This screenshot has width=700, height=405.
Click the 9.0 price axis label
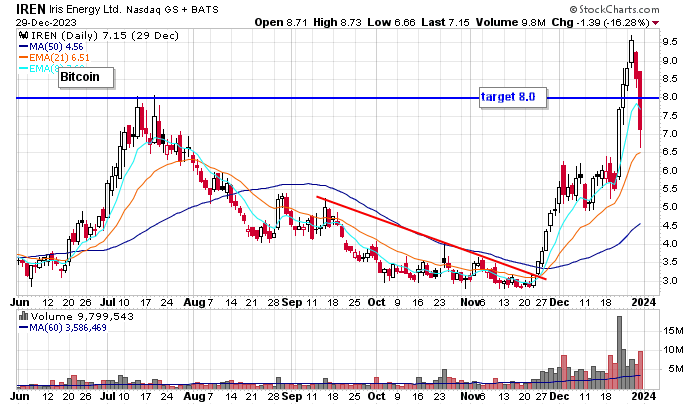(x=670, y=61)
